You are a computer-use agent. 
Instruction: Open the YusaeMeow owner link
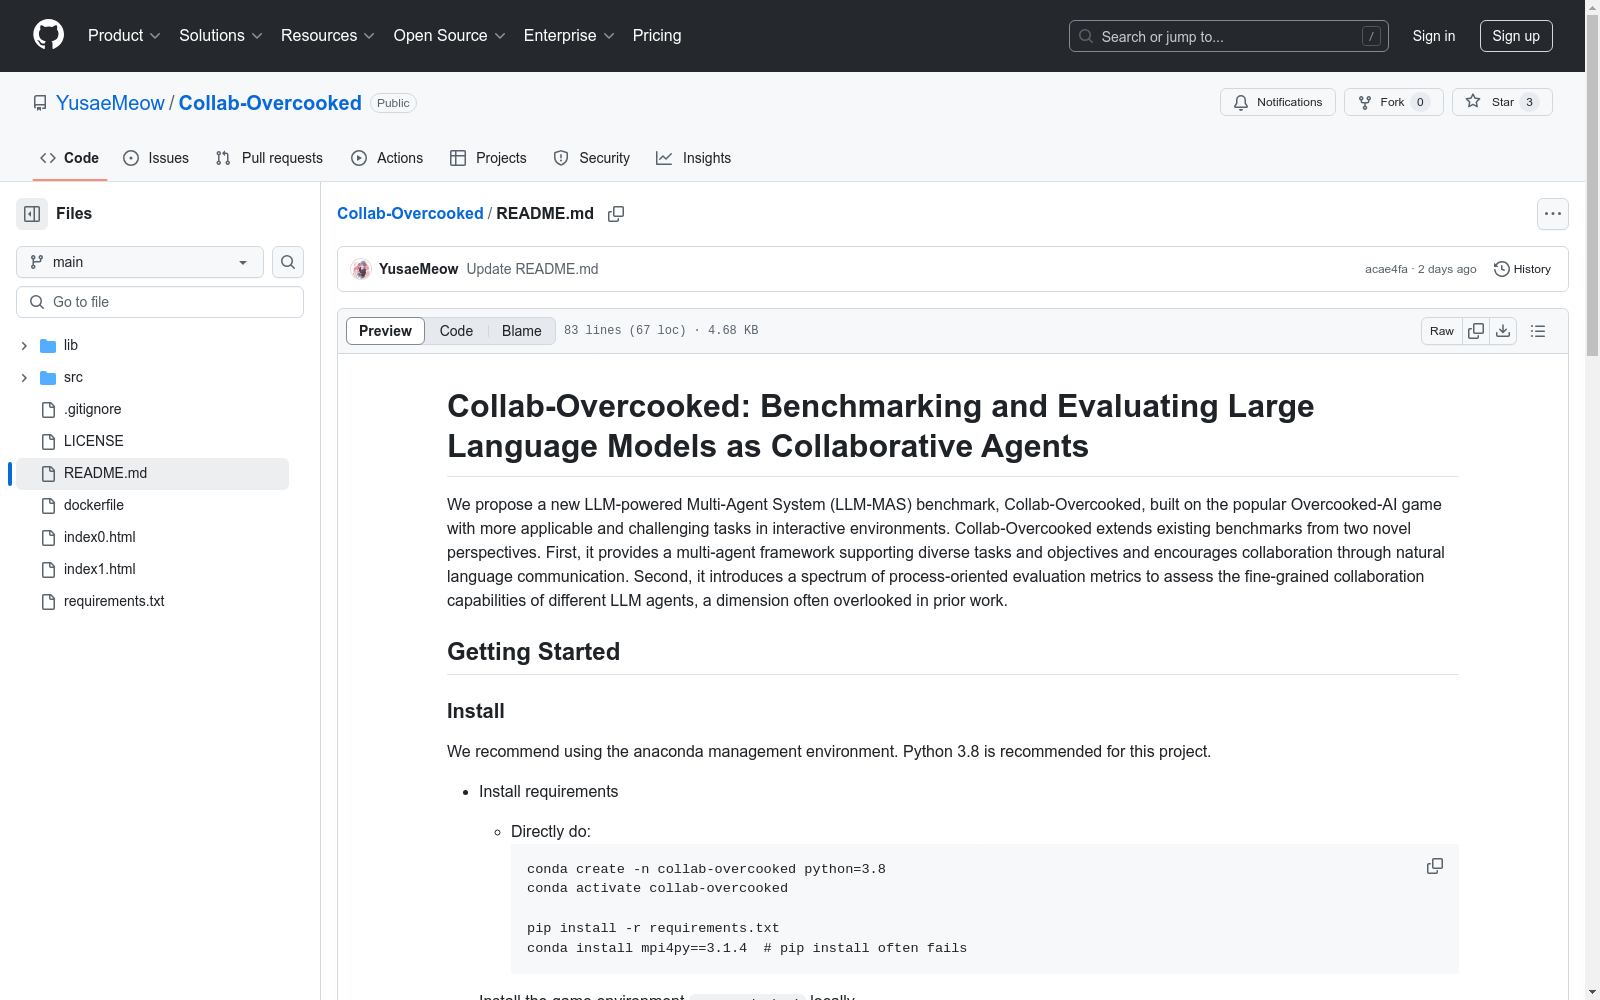110,103
